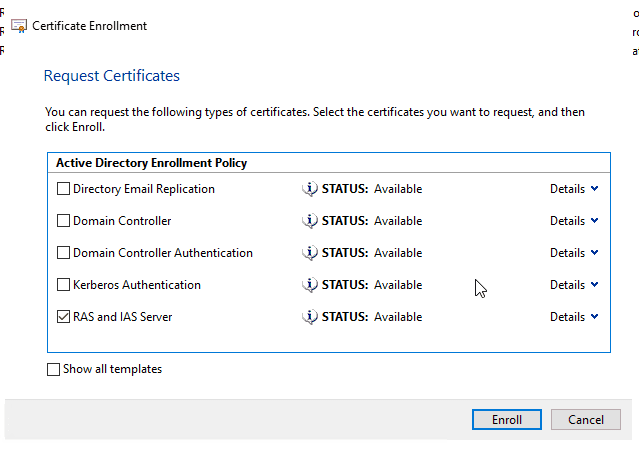Expand Details for Kerberos Authentication
The height and width of the screenshot is (451, 639).
574,284
